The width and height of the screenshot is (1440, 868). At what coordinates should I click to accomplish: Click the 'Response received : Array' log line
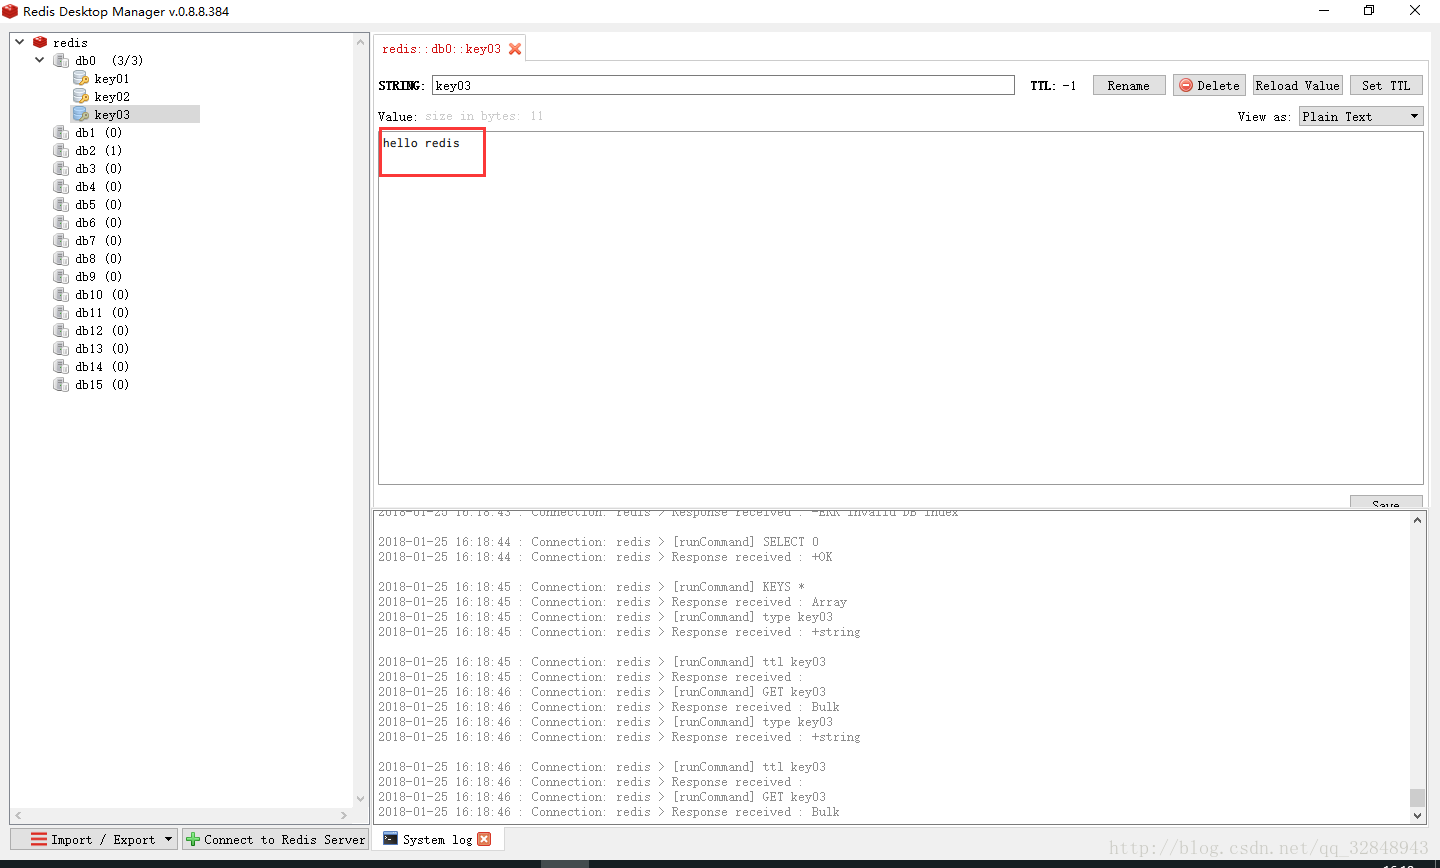(612, 602)
